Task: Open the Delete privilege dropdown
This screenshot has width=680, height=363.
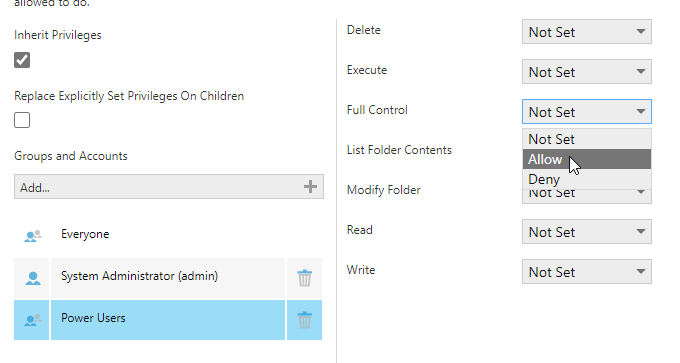Action: pos(586,32)
